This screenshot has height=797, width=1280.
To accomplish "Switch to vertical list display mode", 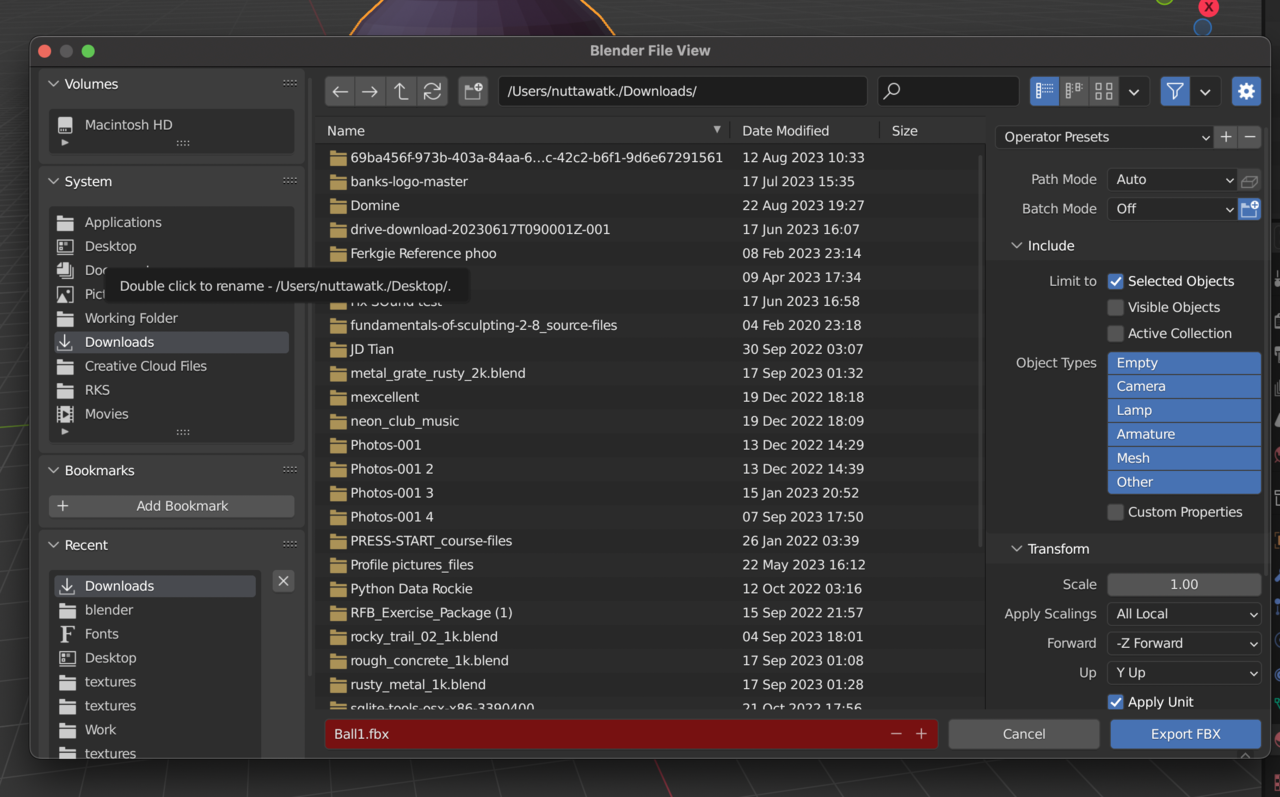I will 1045,91.
